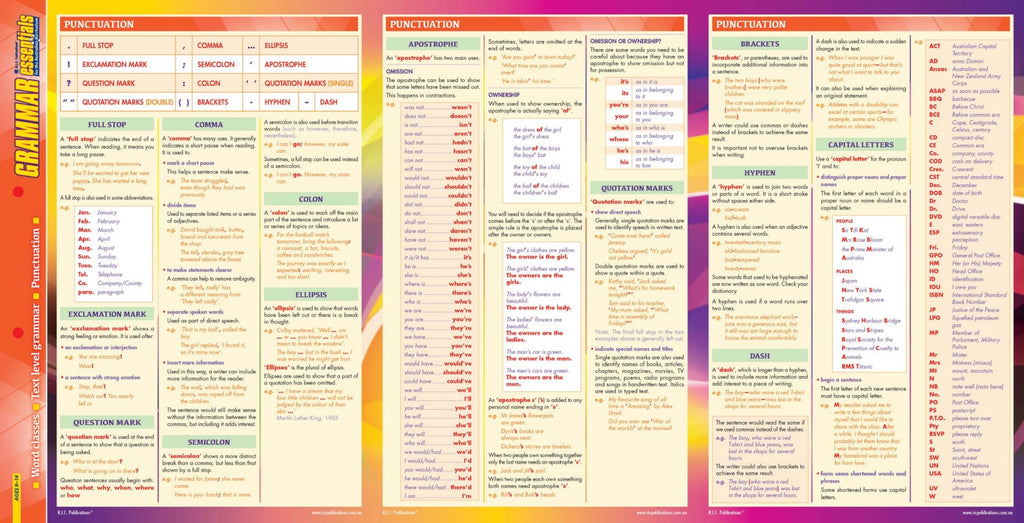
Task: Click 'whose' in the omission-ownership table
Action: 618,139
